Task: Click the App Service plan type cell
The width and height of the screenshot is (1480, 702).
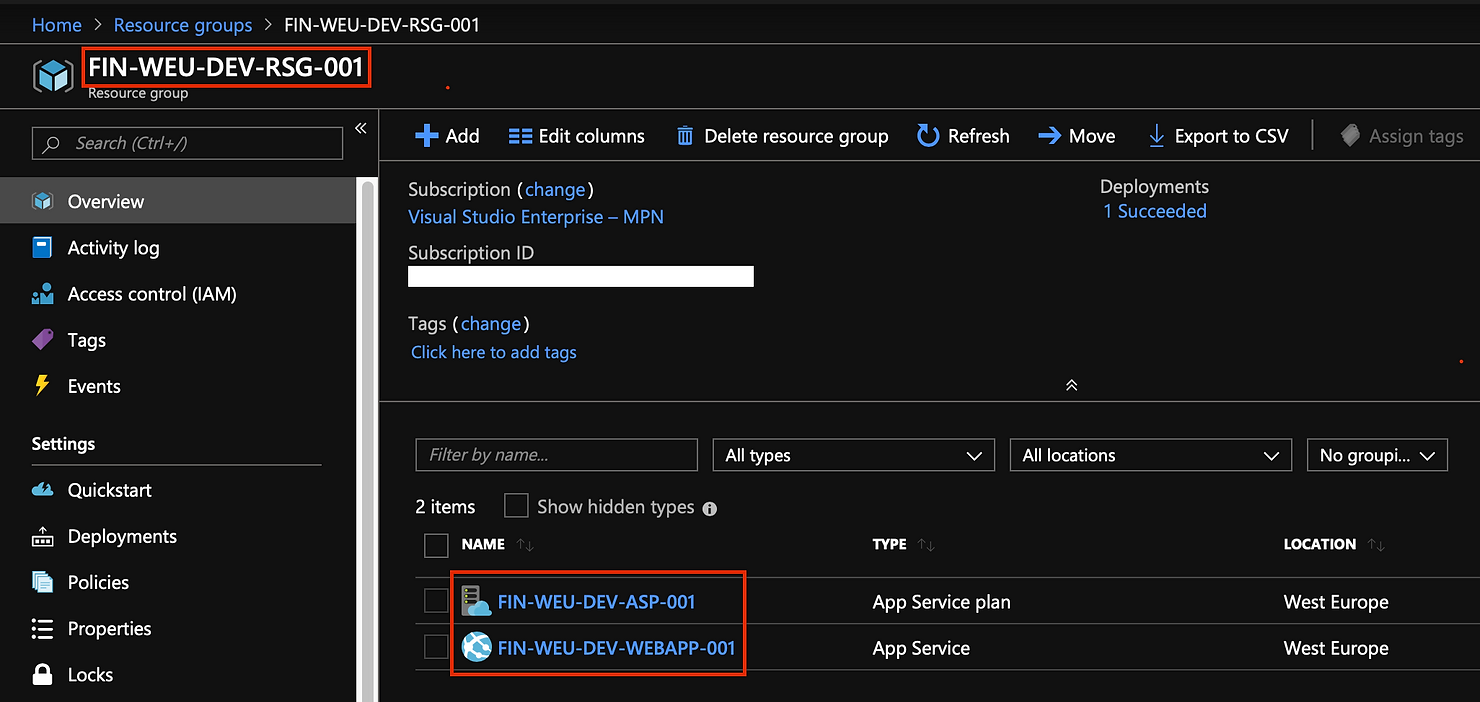Action: pos(942,602)
